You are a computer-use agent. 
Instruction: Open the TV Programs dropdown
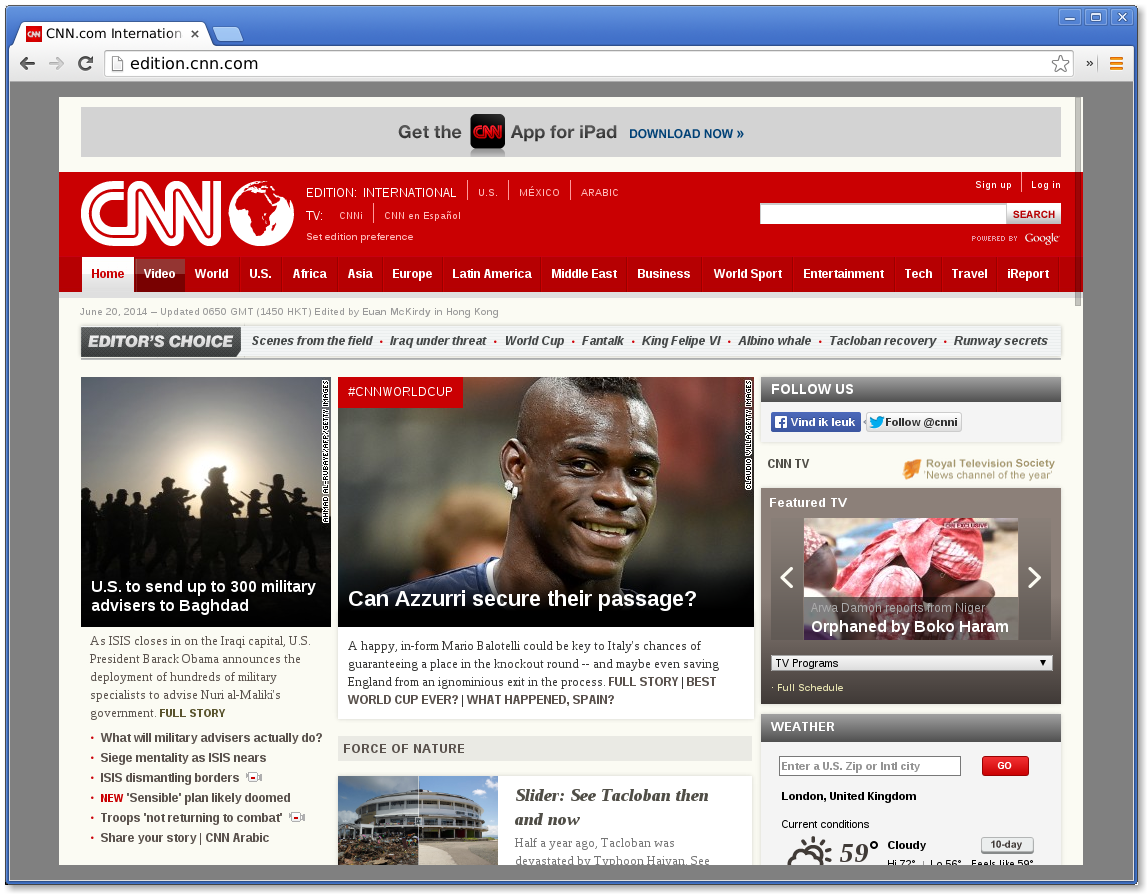click(x=910, y=662)
